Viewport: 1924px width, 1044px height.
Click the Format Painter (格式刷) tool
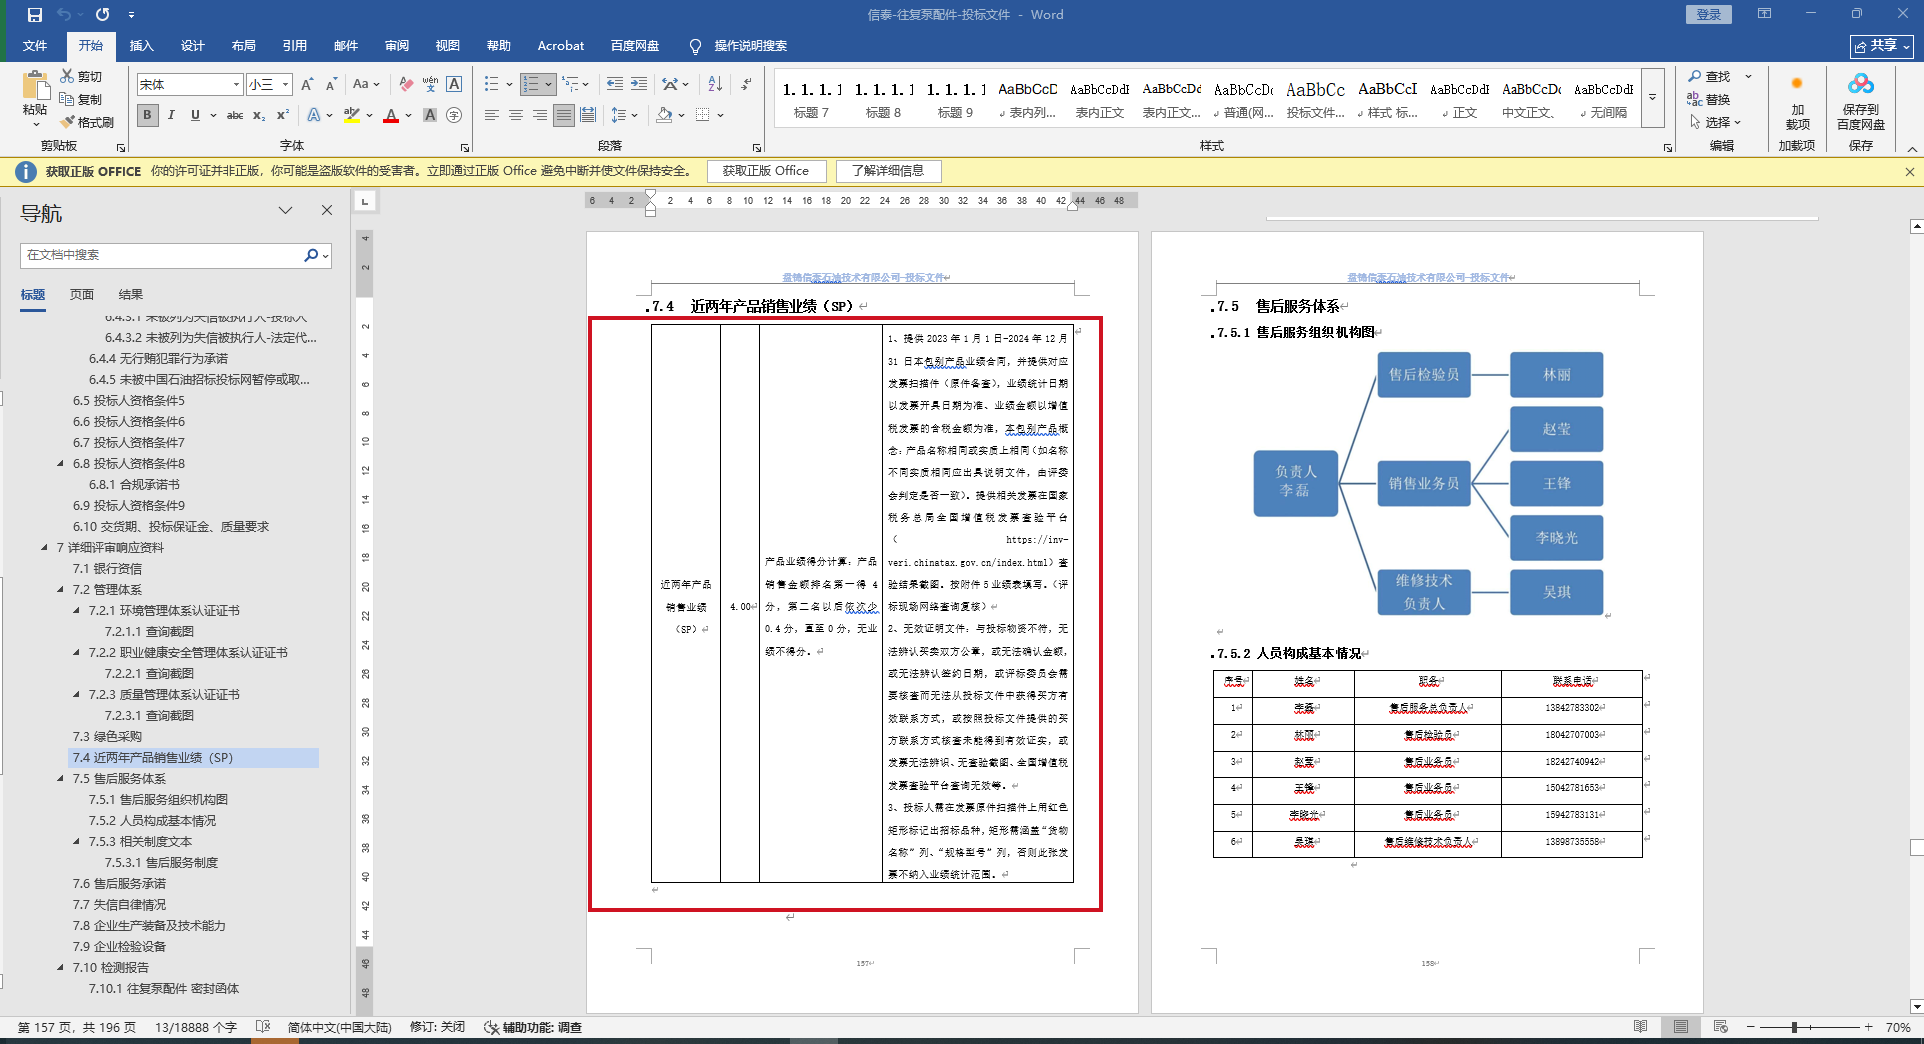[x=87, y=122]
